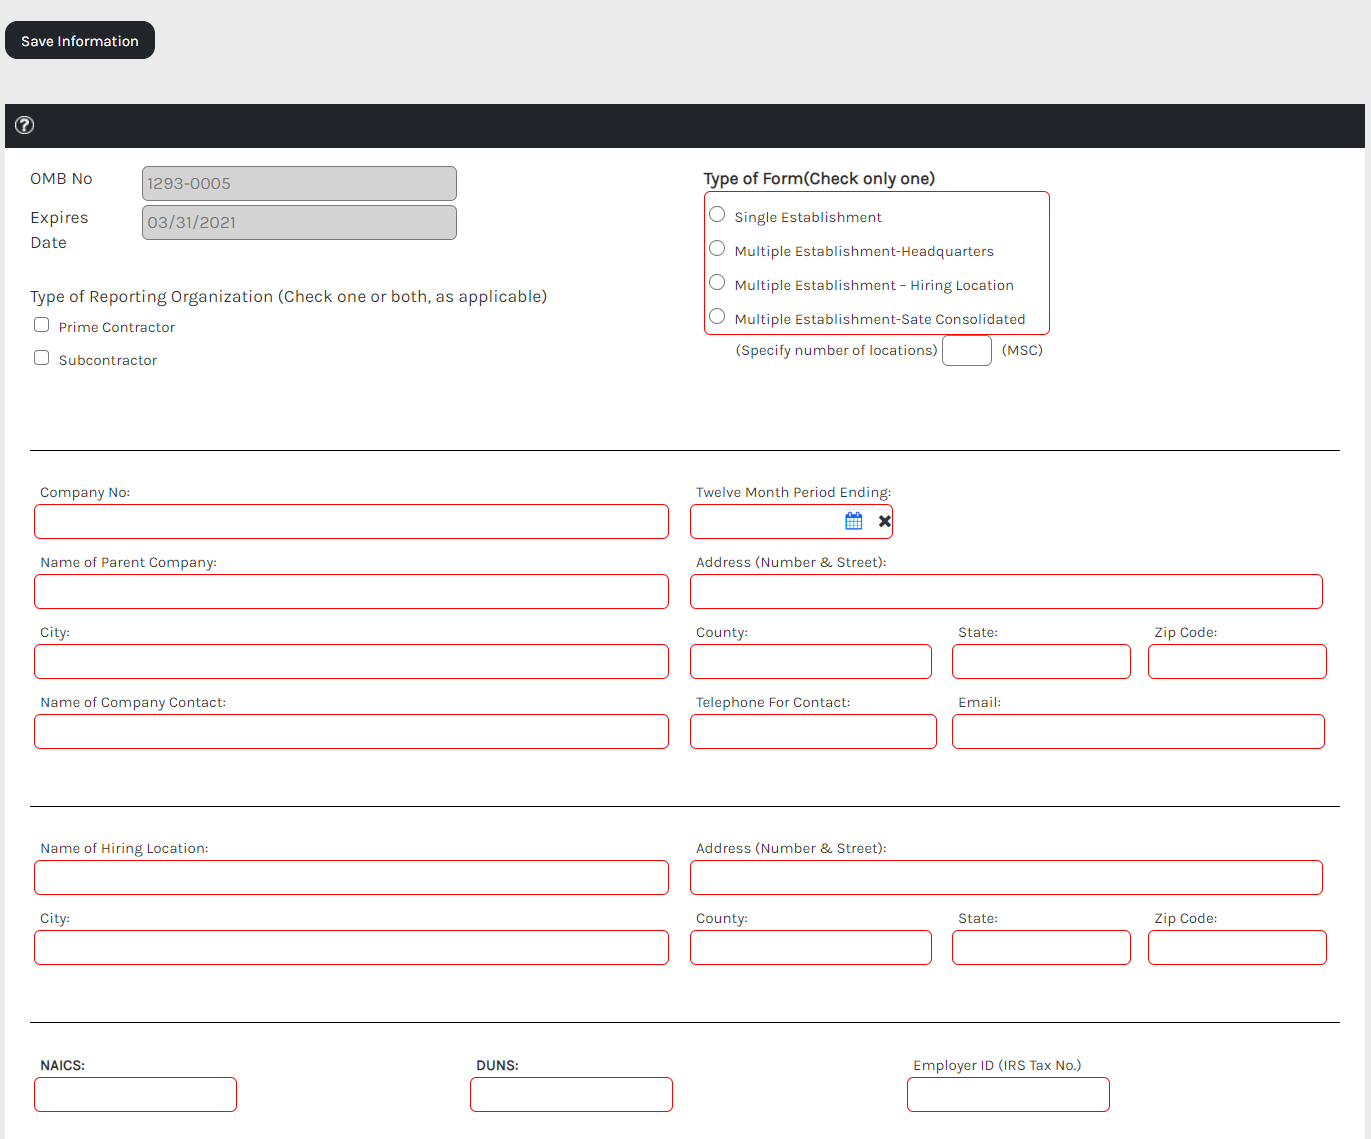Choose Multiple Establishment-Headquarters option
Image resolution: width=1371 pixels, height=1139 pixels.
pyautogui.click(x=717, y=249)
